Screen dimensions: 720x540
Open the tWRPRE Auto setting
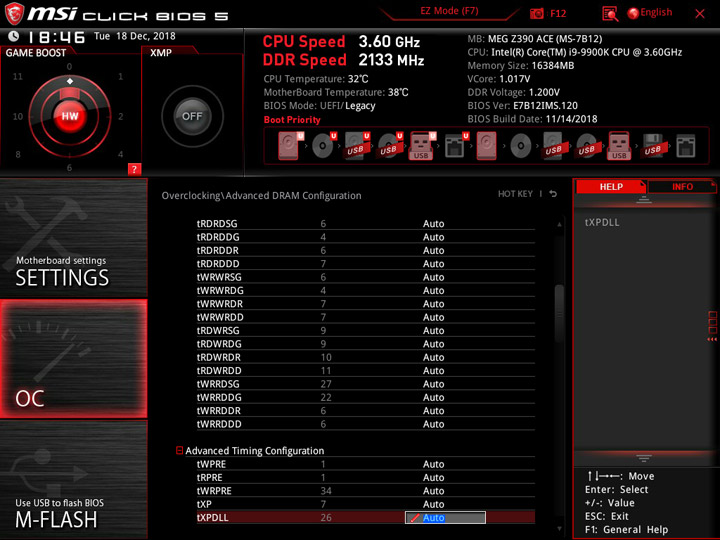[433, 491]
